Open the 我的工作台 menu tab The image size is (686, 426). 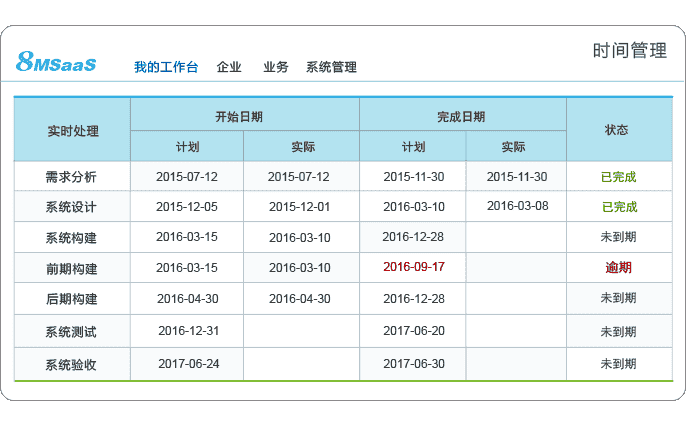(166, 67)
